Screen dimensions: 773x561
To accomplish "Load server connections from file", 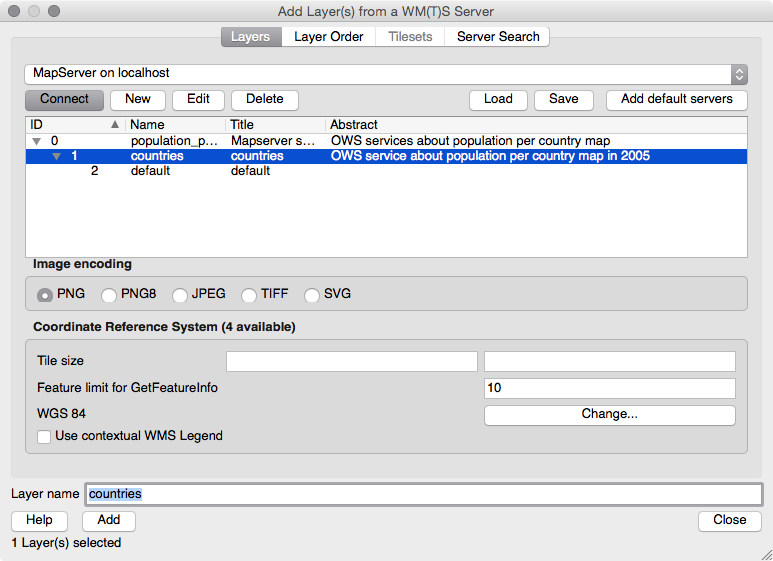I will pos(498,99).
